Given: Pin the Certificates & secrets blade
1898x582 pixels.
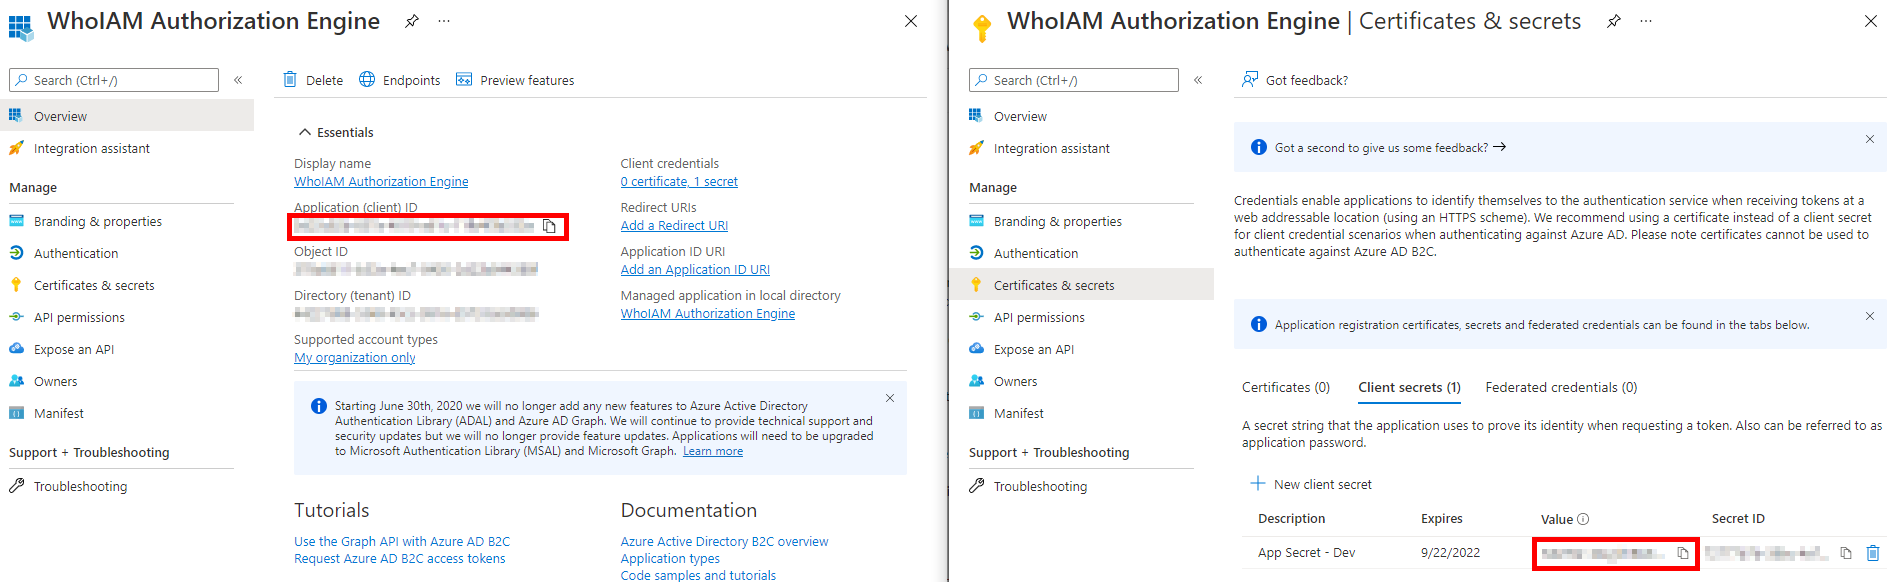Looking at the screenshot, I should click(1613, 21).
